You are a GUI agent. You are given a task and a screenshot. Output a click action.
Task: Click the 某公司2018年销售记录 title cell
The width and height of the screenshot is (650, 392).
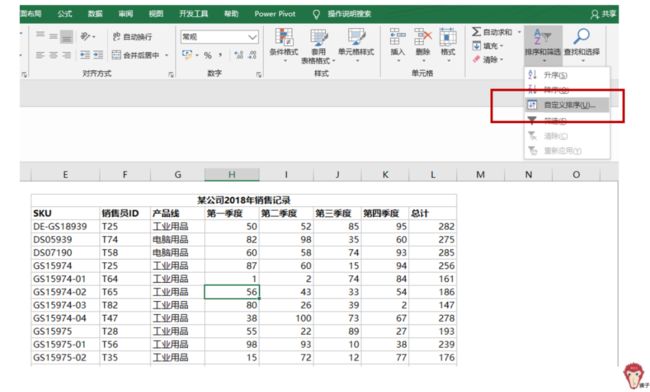tap(244, 200)
